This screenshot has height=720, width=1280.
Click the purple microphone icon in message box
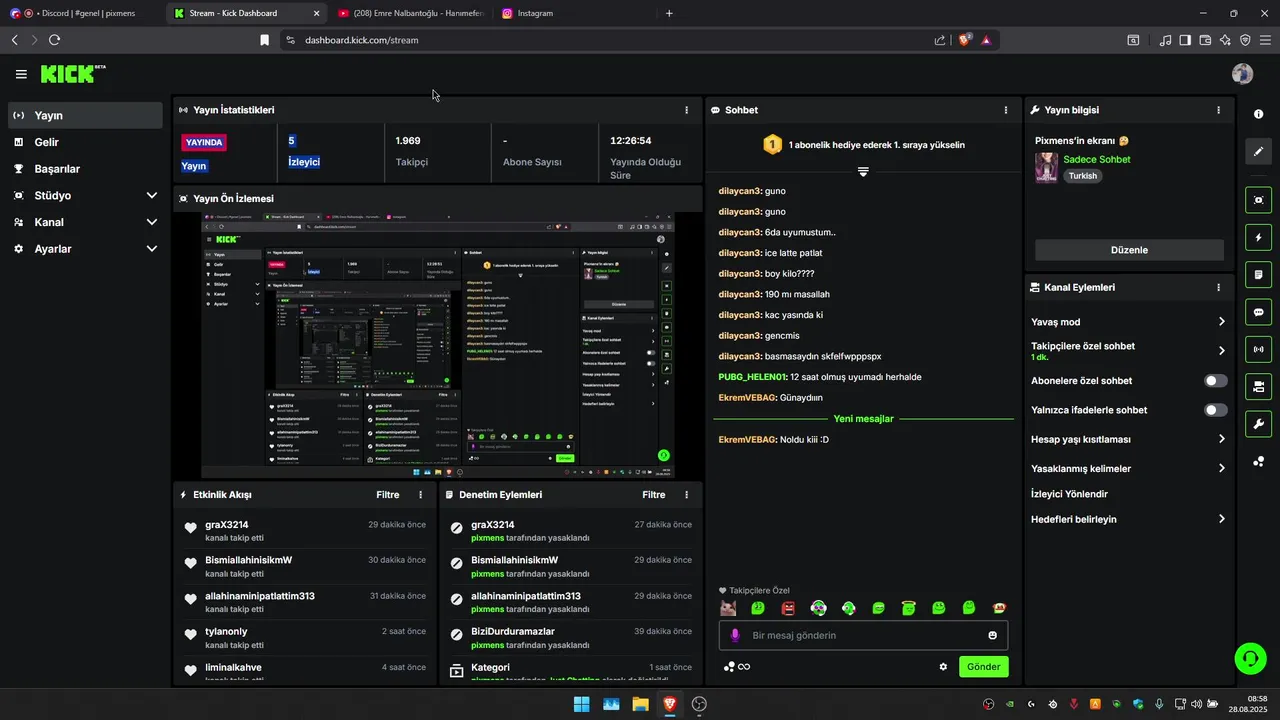tap(735, 635)
